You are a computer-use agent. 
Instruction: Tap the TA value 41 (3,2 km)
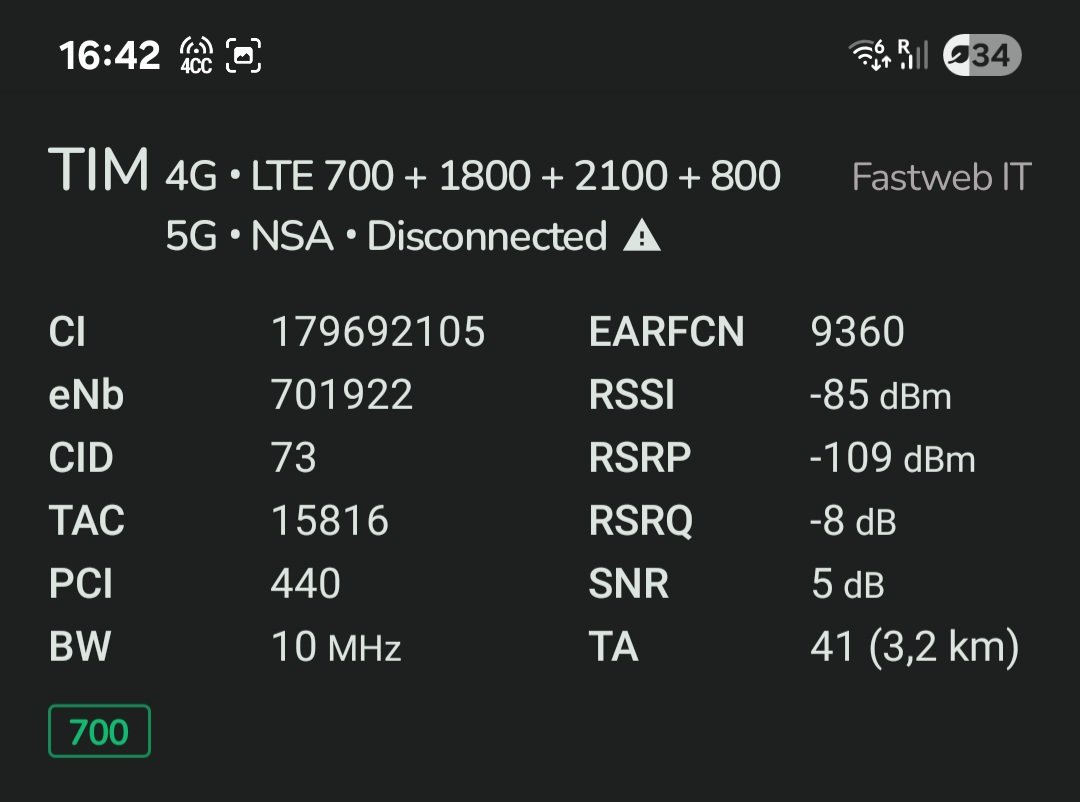click(x=914, y=647)
